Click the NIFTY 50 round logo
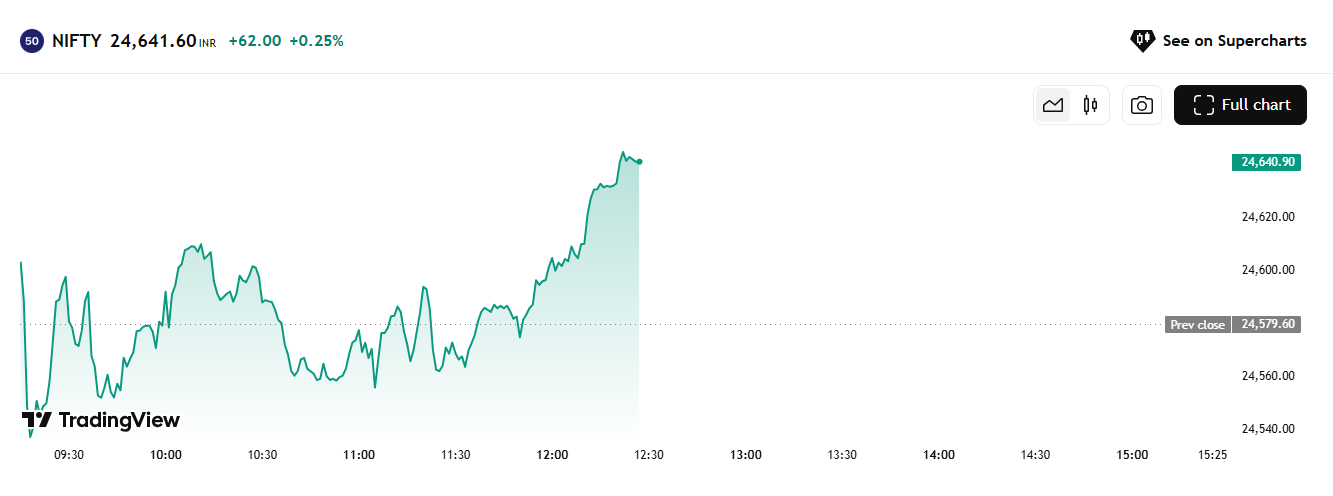 (32, 41)
